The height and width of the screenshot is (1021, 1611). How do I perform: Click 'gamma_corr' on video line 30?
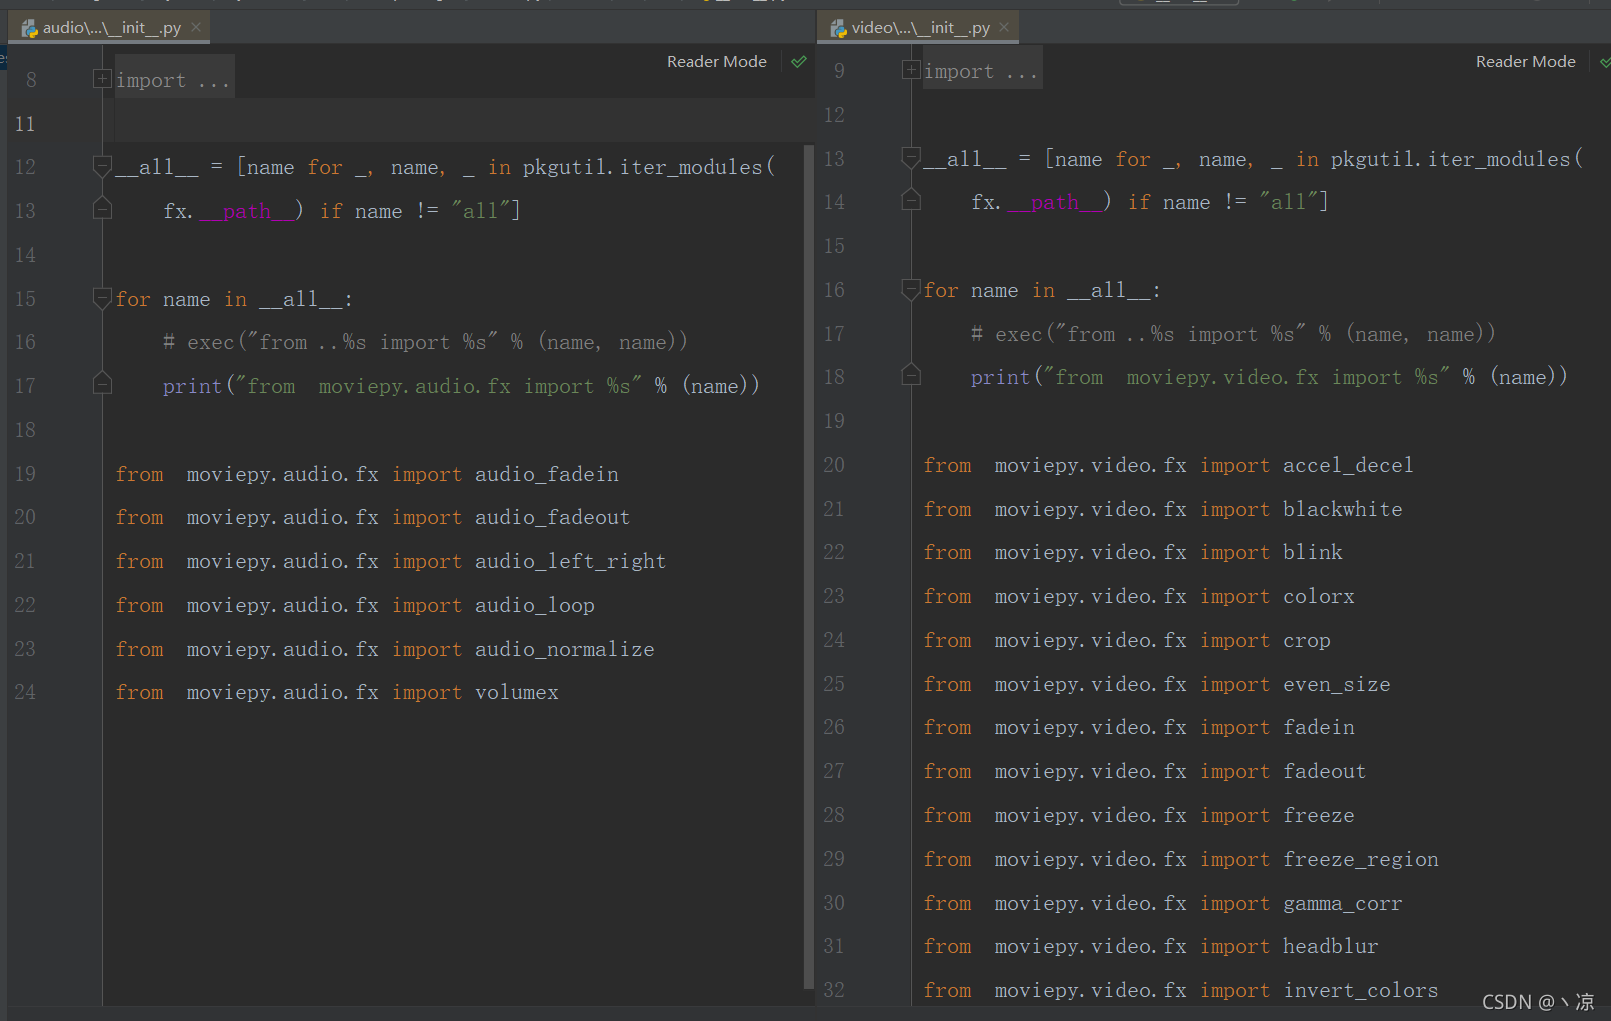coord(1343,903)
